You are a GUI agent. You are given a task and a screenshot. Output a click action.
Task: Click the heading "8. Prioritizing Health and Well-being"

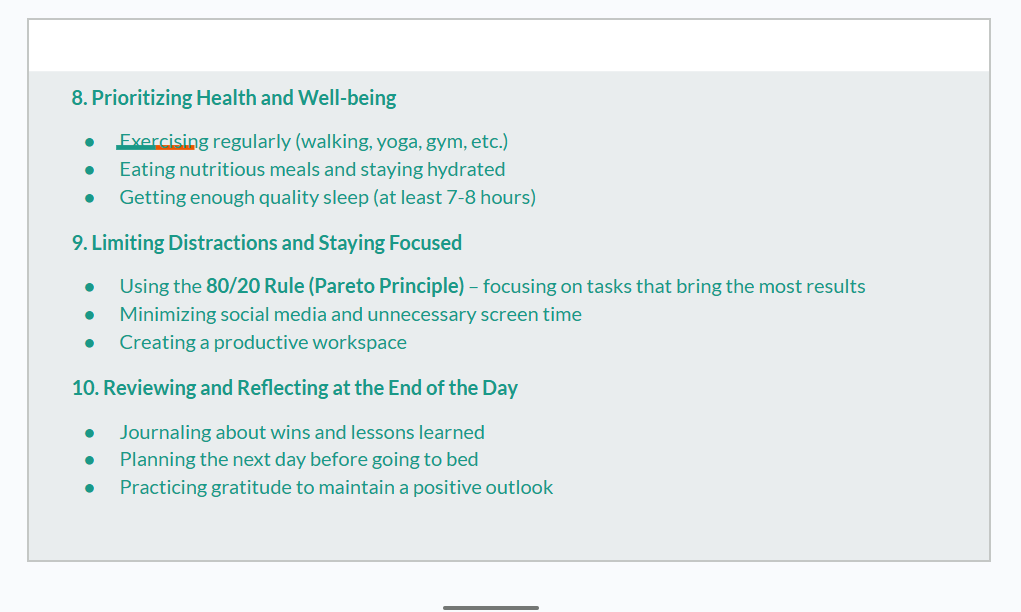(233, 98)
